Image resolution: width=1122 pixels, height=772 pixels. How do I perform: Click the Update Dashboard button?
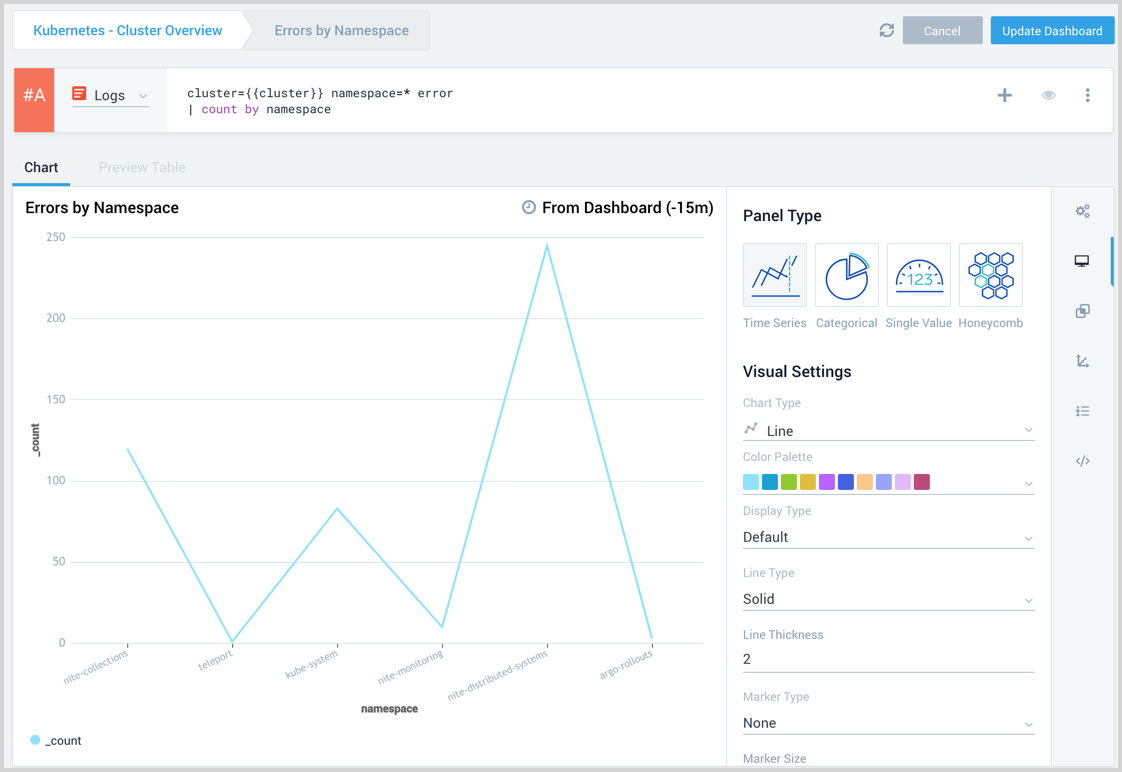click(x=1052, y=31)
